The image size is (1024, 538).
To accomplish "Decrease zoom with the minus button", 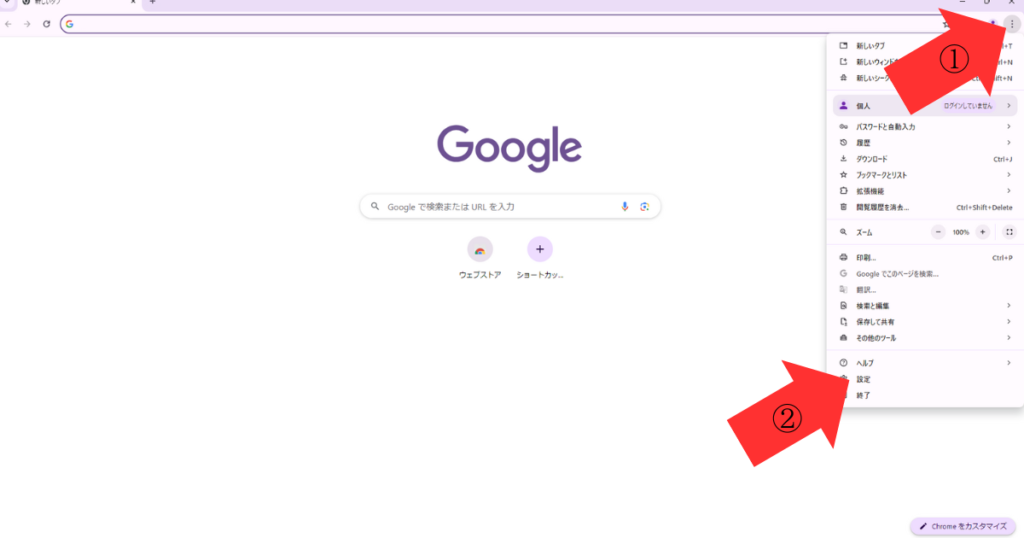I will pos(938,232).
